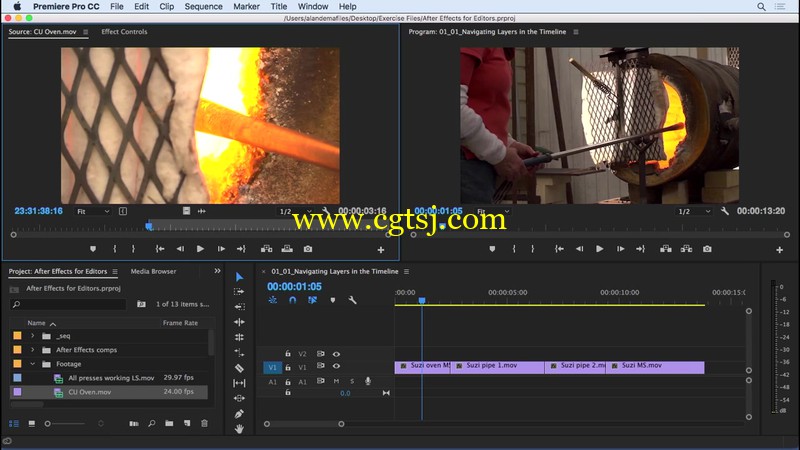800x450 pixels.
Task: Click Extract button in Program monitor
Action: 686,249
